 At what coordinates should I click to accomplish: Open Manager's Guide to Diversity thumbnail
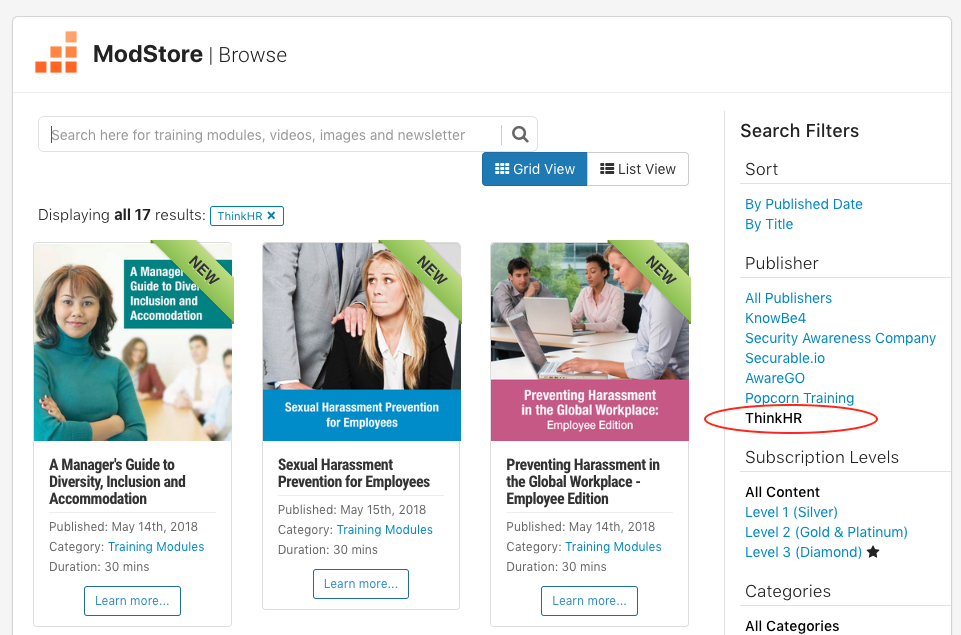pos(133,341)
